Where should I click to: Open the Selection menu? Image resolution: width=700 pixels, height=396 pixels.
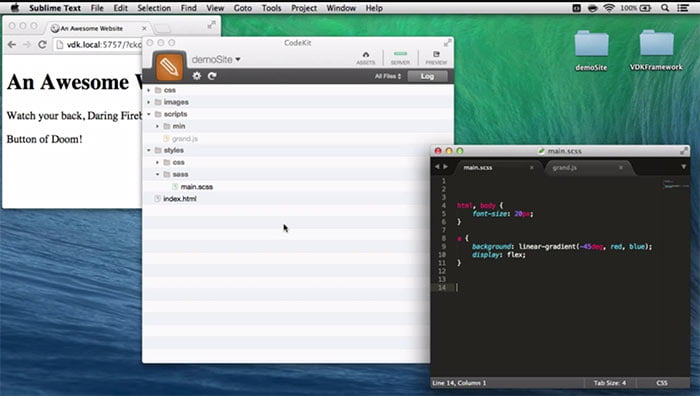pos(154,8)
